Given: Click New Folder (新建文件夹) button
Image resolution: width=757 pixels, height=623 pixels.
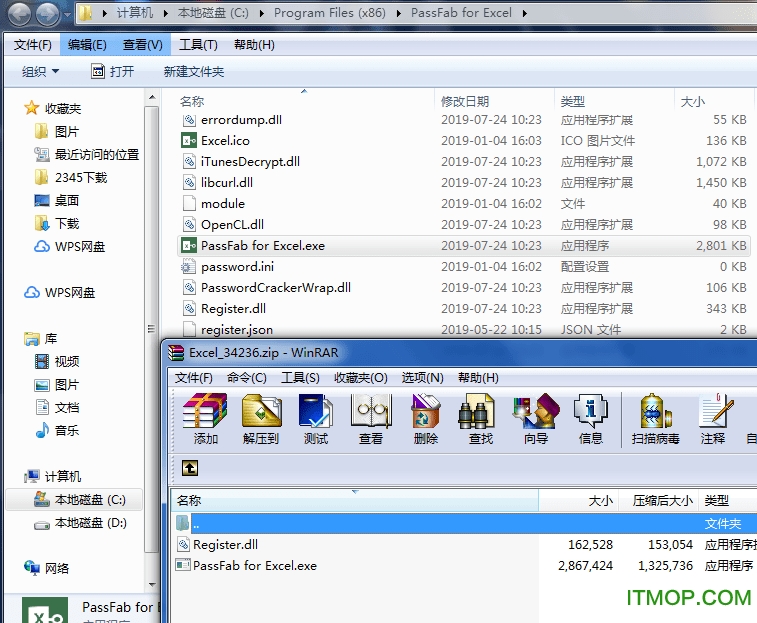Looking at the screenshot, I should 194,72.
